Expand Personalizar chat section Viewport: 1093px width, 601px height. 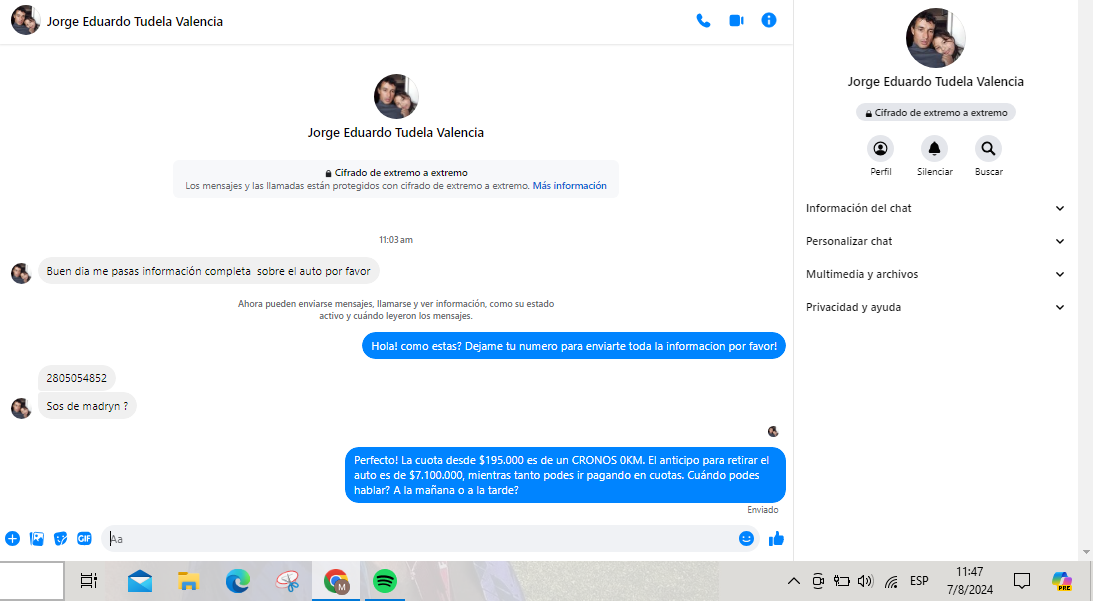935,241
